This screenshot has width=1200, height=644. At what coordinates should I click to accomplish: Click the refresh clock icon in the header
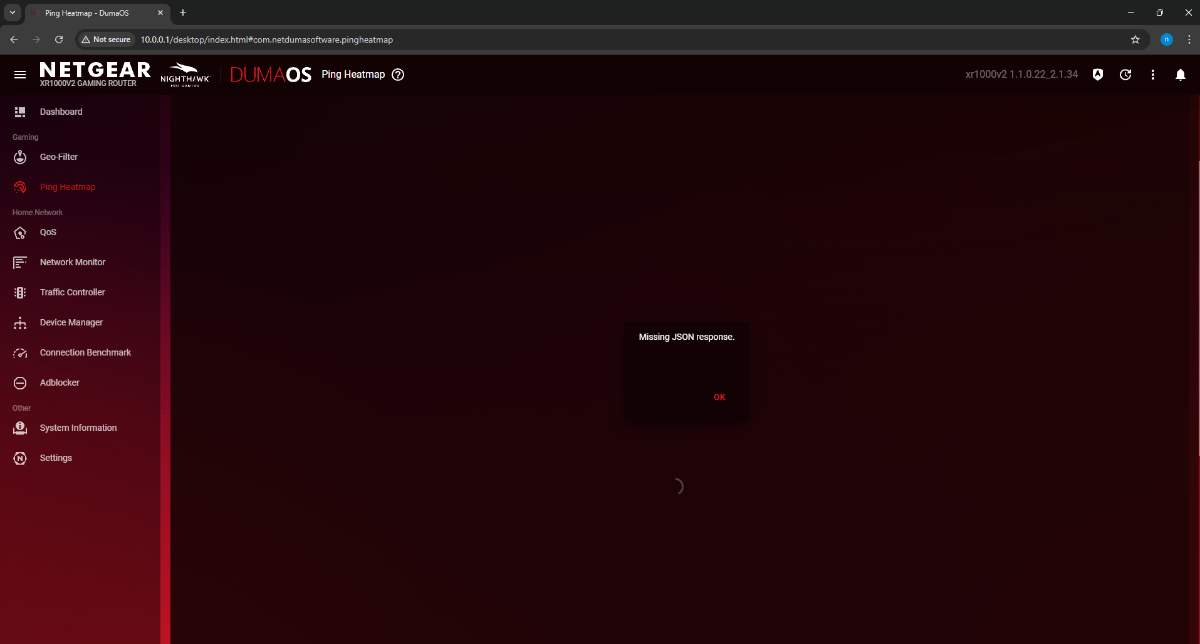[x=1126, y=75]
